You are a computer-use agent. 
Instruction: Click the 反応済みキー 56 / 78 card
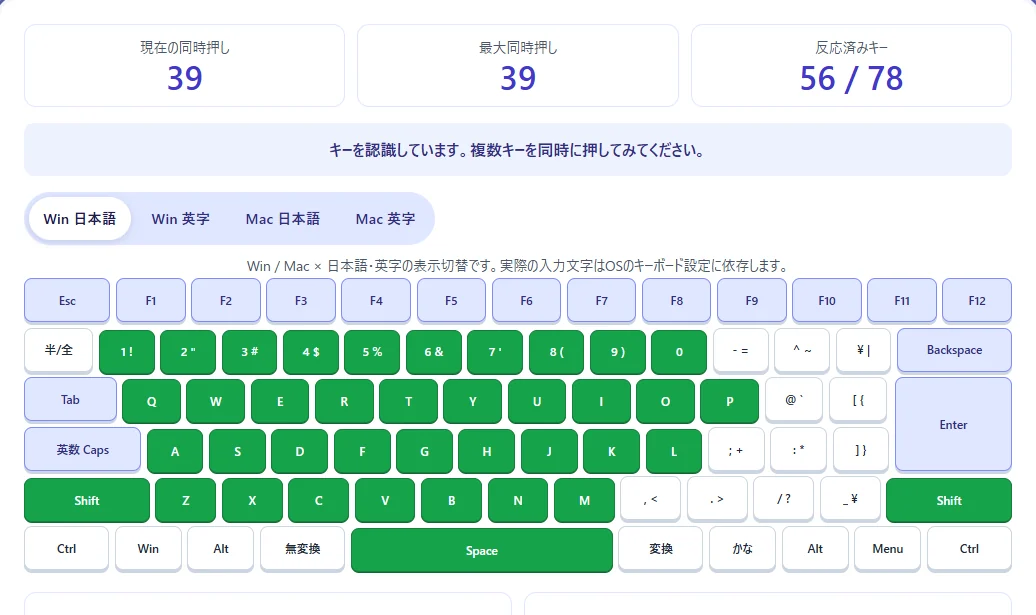click(x=852, y=65)
